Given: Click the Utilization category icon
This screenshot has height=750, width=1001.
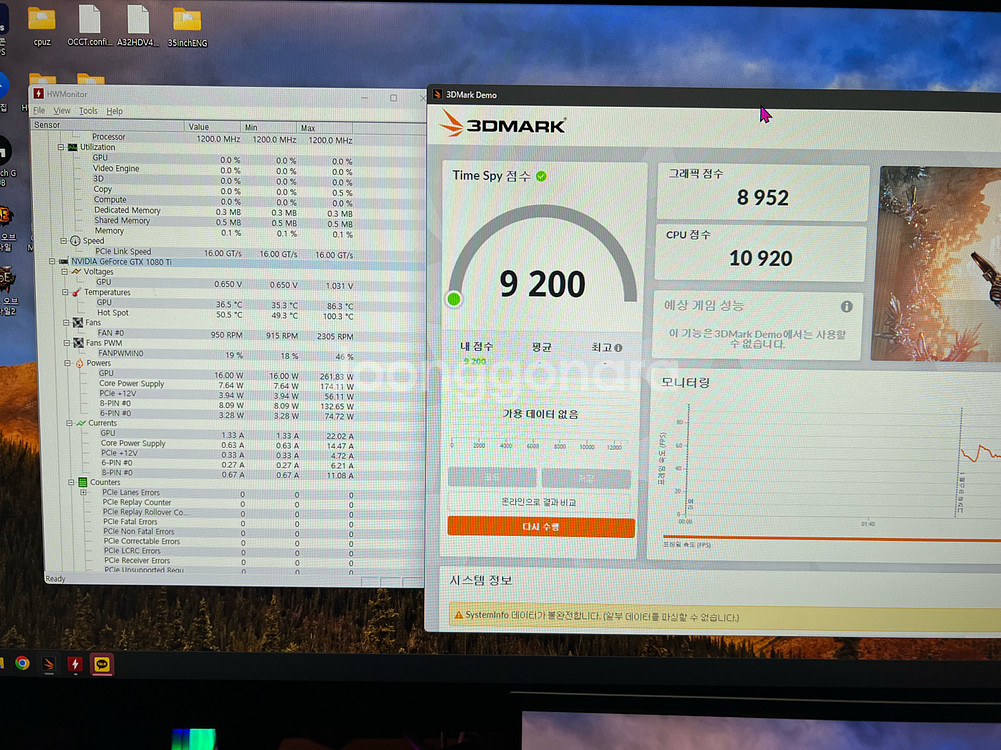Looking at the screenshot, I should tap(73, 147).
